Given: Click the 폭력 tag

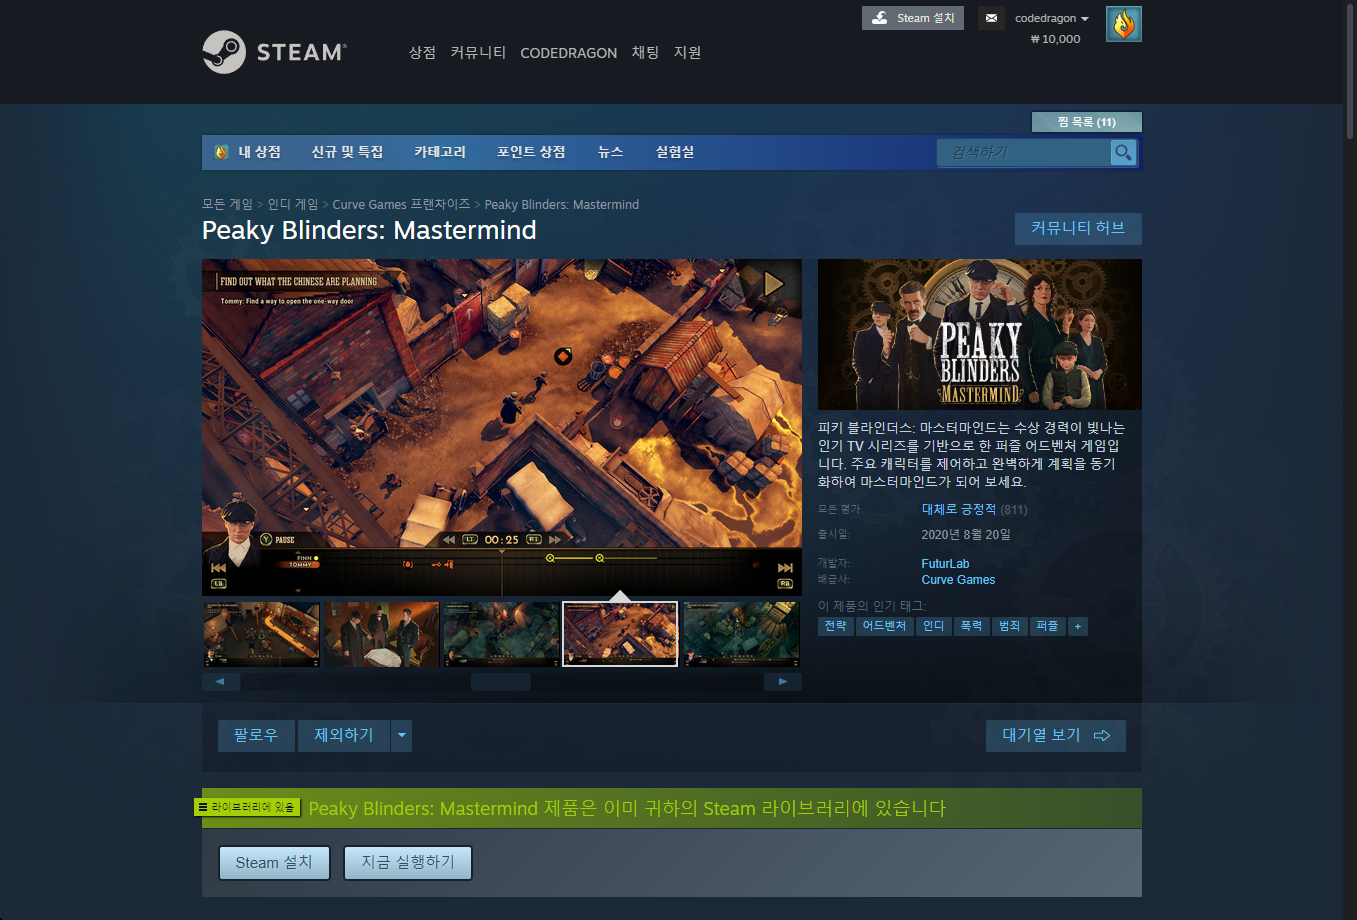Looking at the screenshot, I should [971, 626].
